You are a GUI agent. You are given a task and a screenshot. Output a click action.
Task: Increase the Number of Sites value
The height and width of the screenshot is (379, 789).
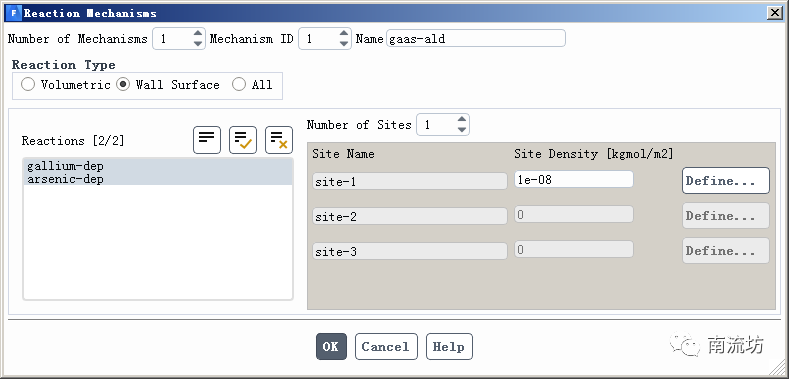coord(462,119)
